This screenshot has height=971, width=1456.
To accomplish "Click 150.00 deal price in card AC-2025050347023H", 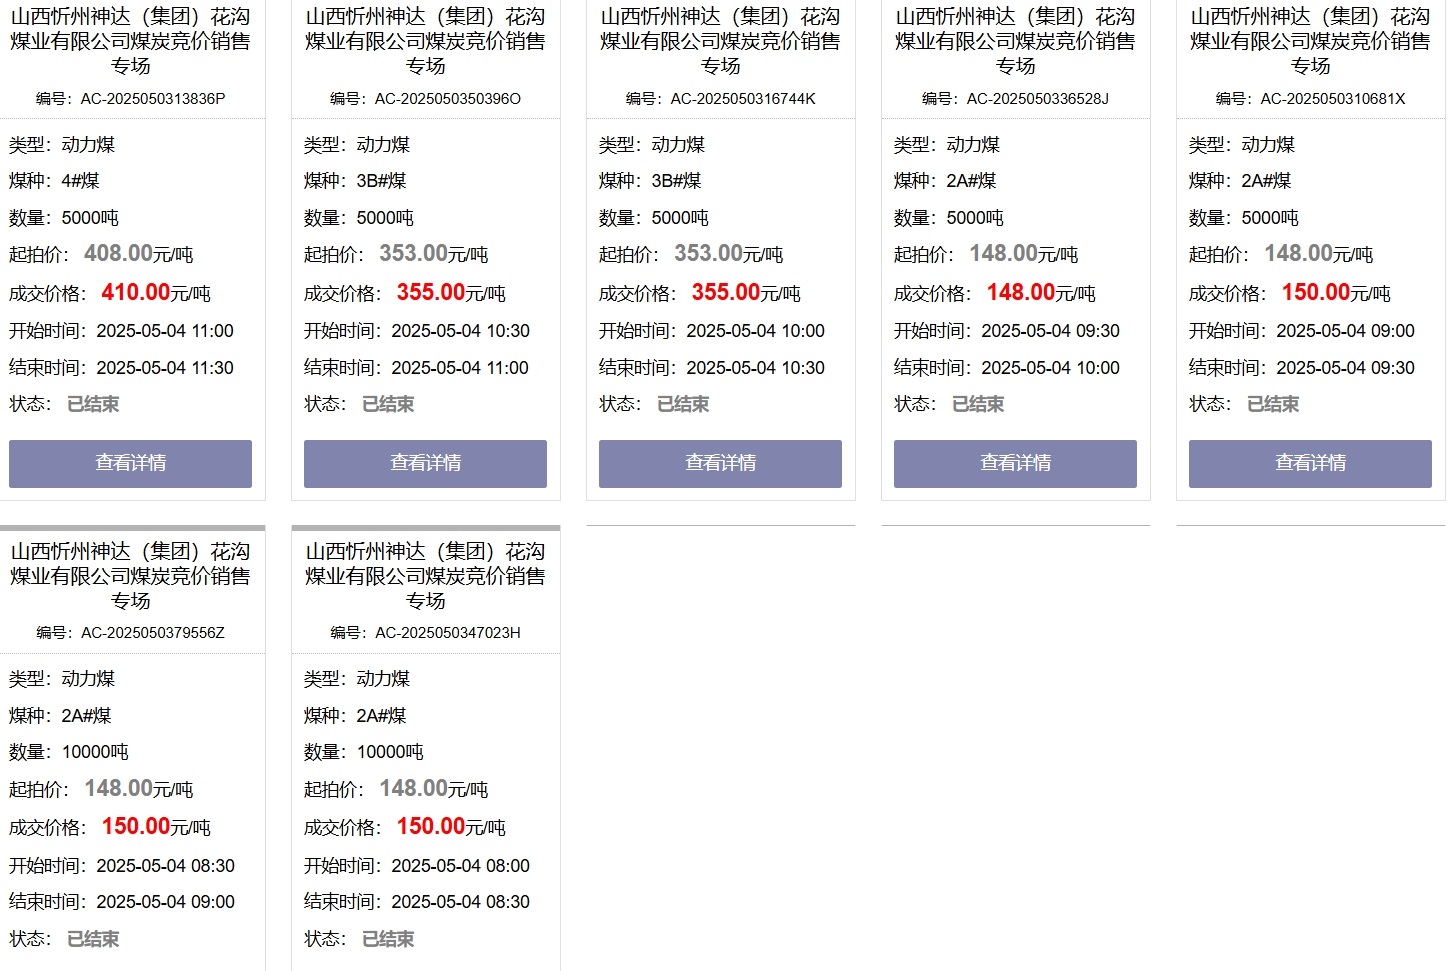I will pyautogui.click(x=431, y=826).
